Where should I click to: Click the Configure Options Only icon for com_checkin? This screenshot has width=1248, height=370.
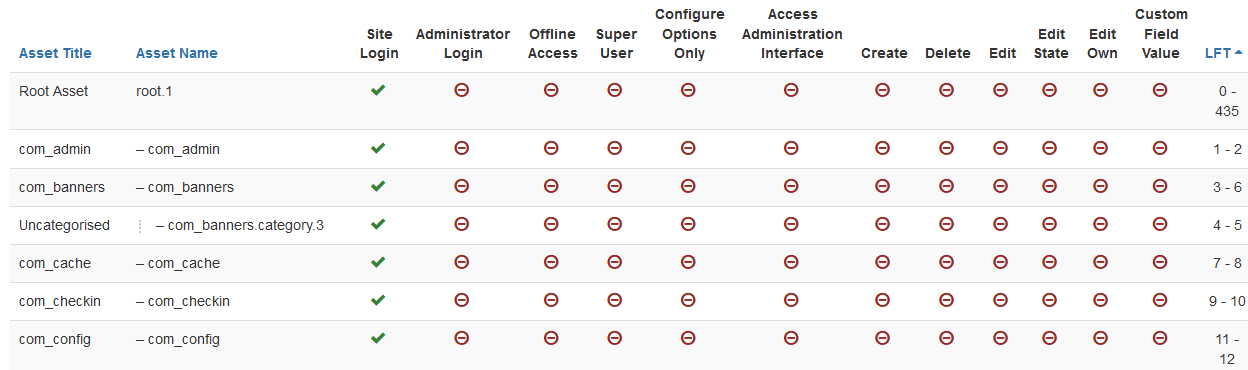(x=688, y=300)
